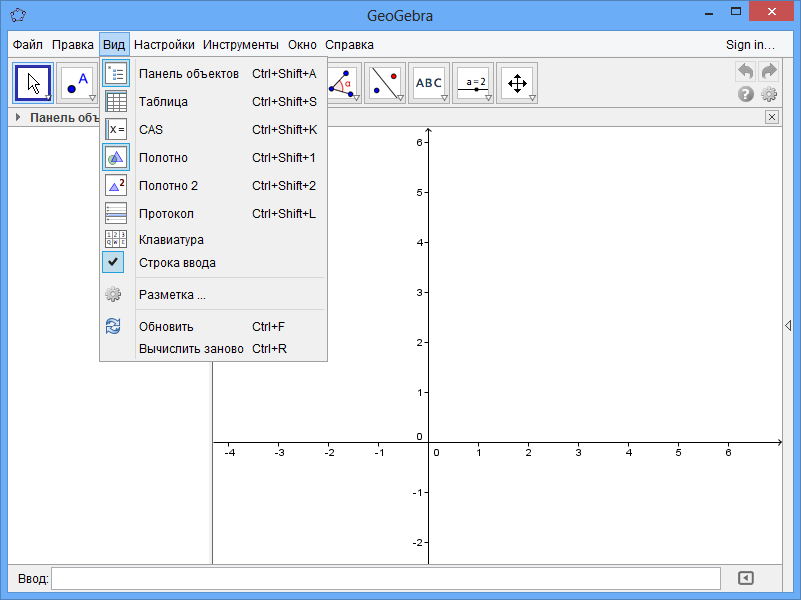
Task: Click the Undo arrow icon
Action: (x=745, y=71)
